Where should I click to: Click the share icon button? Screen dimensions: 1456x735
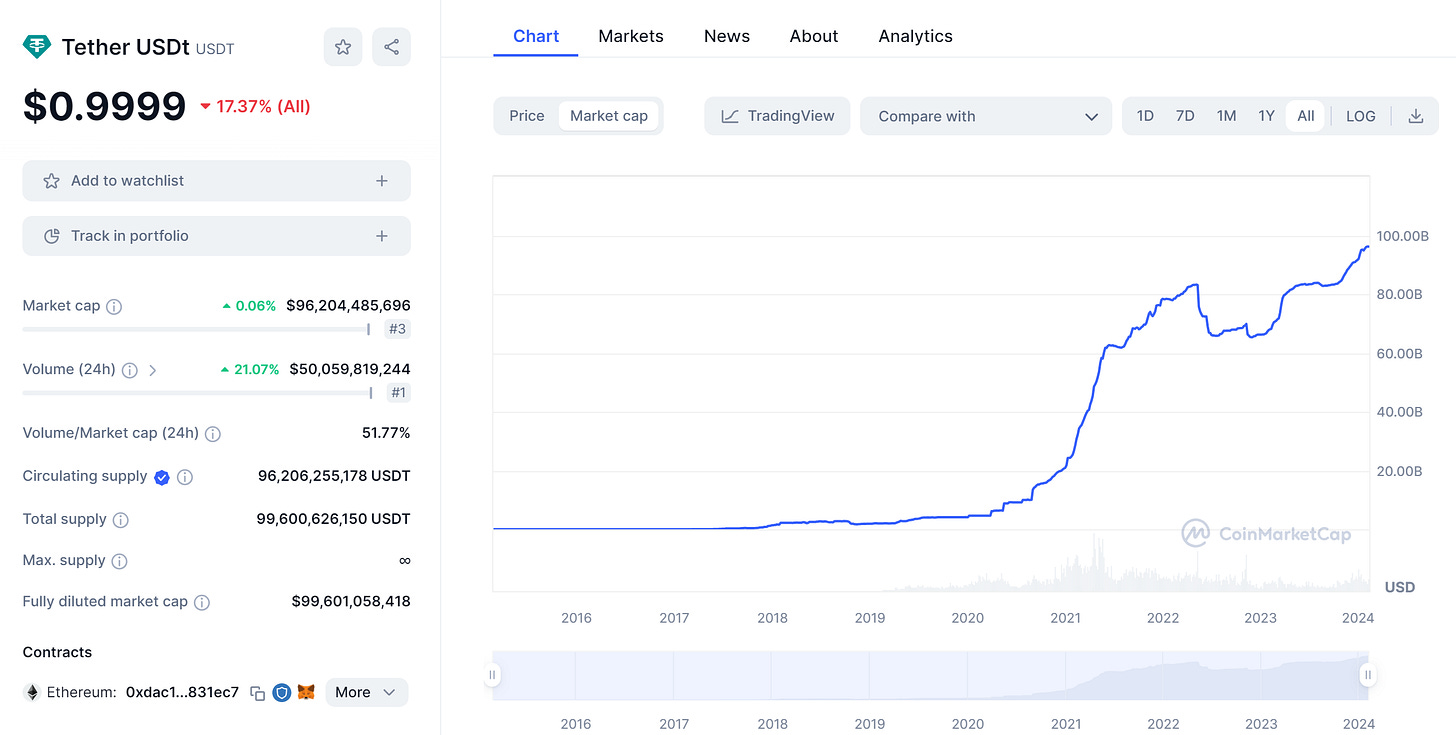point(391,47)
